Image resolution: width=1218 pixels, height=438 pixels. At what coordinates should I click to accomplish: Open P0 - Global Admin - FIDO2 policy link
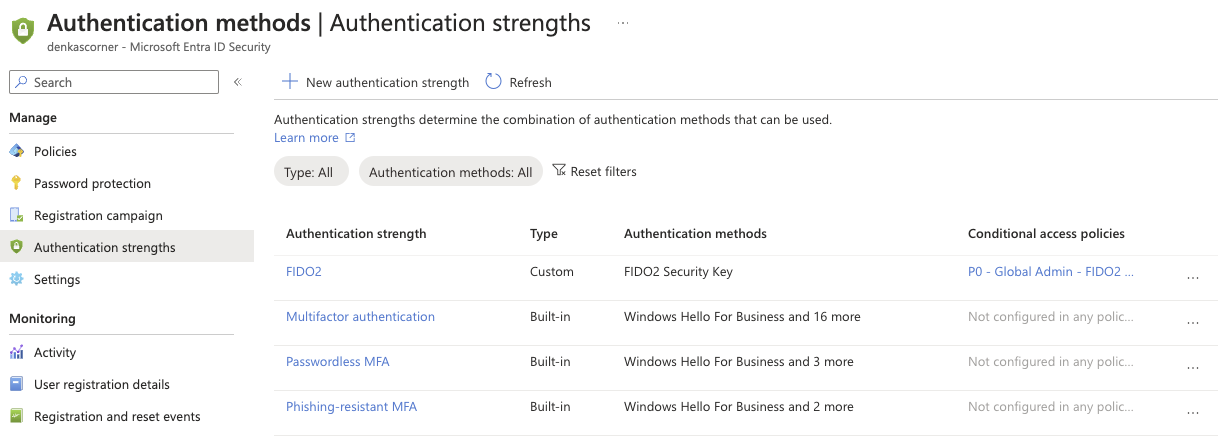pyautogui.click(x=1051, y=272)
